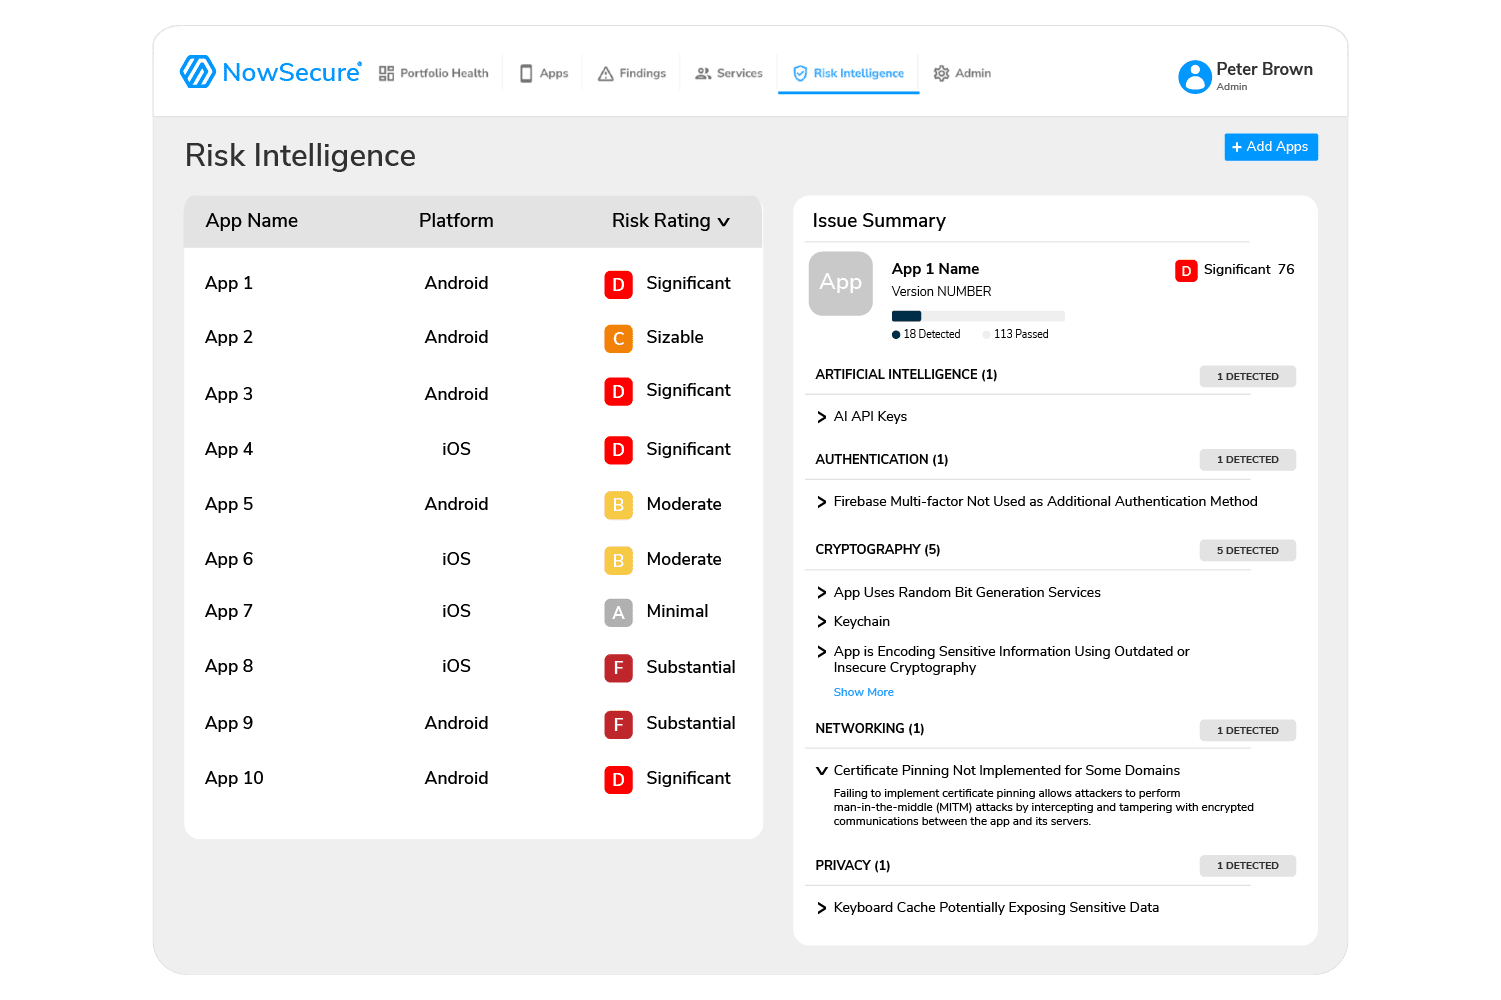Viewport: 1501px width, 1000px height.
Task: Select the App 3 row name
Action: click(x=229, y=394)
